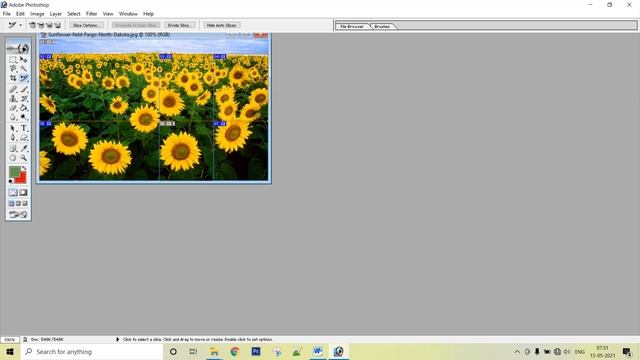The image size is (640, 360).
Task: Expand the status bar info arrow menu
Action: [118, 340]
